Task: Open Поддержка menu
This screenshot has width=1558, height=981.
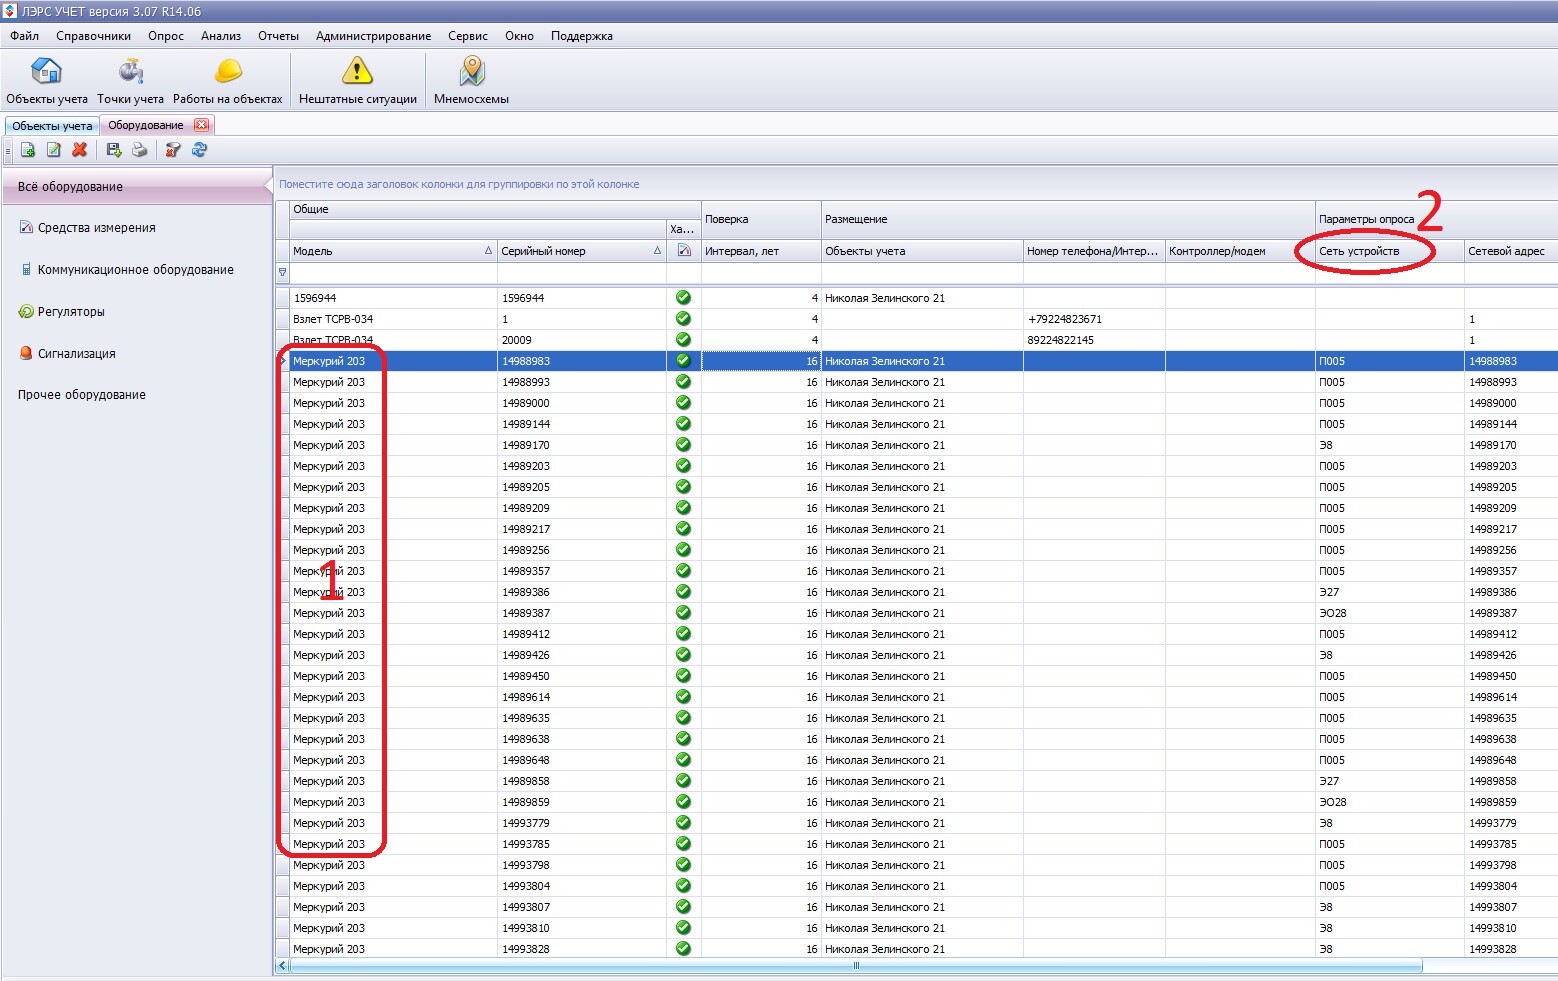Action: [x=582, y=36]
